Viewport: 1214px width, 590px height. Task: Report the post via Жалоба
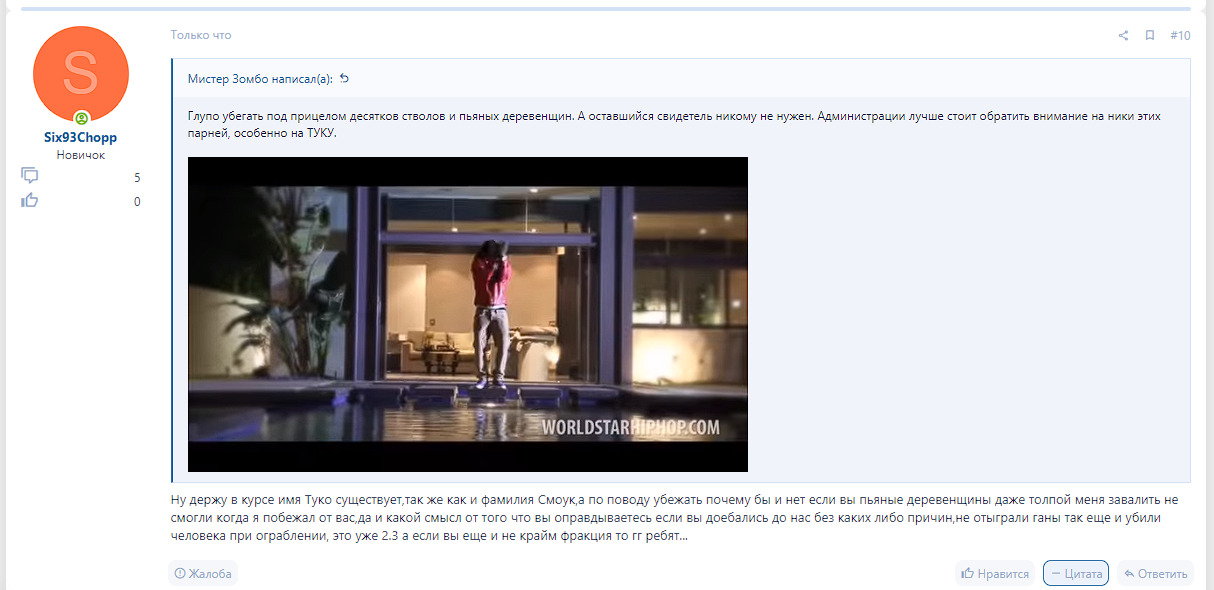(x=203, y=573)
